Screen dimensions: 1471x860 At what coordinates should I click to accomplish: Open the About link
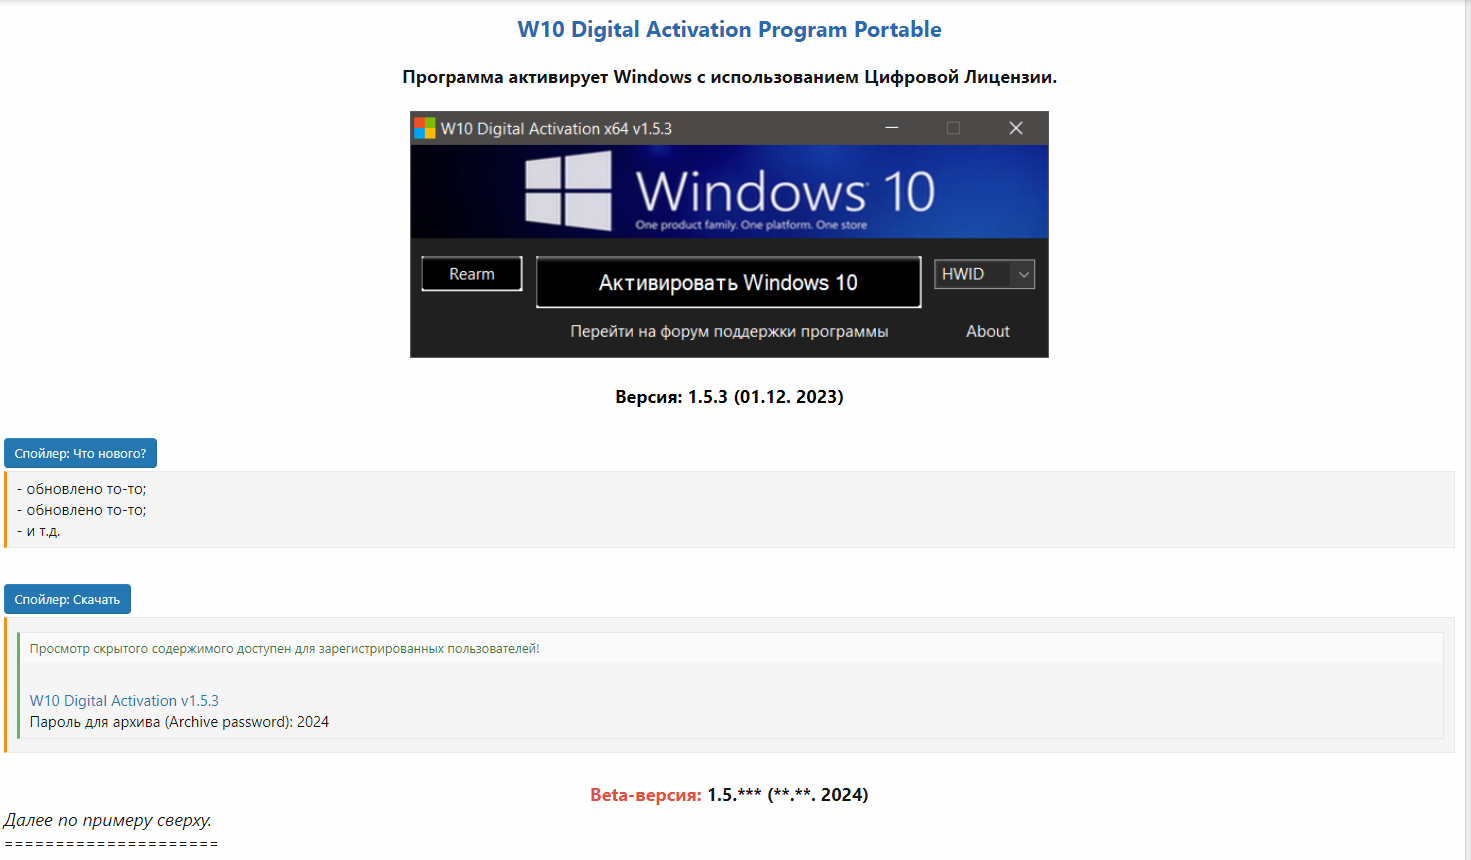987,331
